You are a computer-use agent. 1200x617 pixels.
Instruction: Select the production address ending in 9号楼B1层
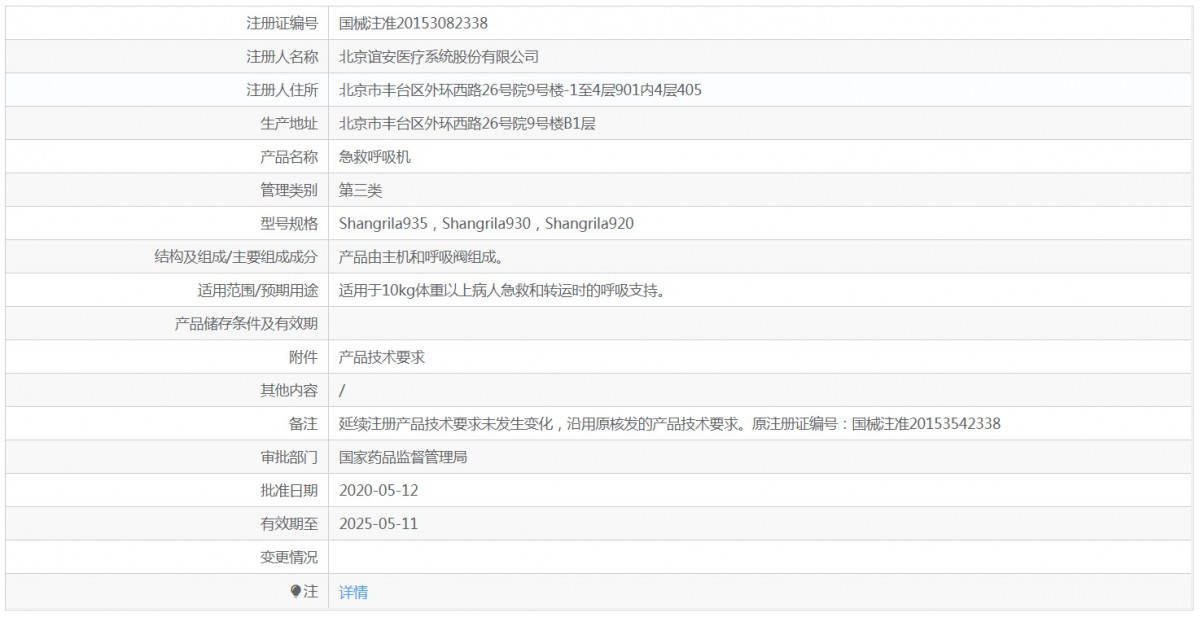tap(467, 124)
